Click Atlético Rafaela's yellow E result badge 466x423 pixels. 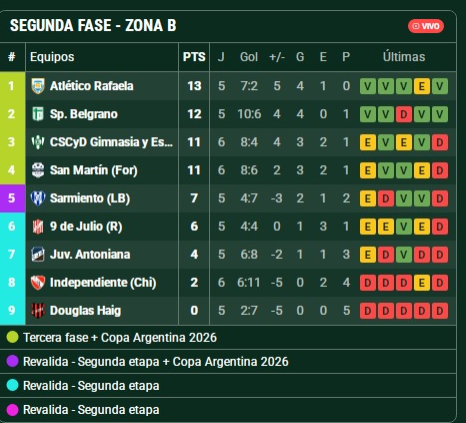(422, 86)
